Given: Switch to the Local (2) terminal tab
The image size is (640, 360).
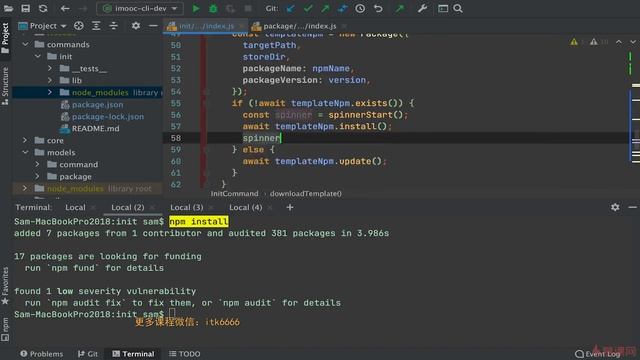Looking at the screenshot, I should coord(128,207).
